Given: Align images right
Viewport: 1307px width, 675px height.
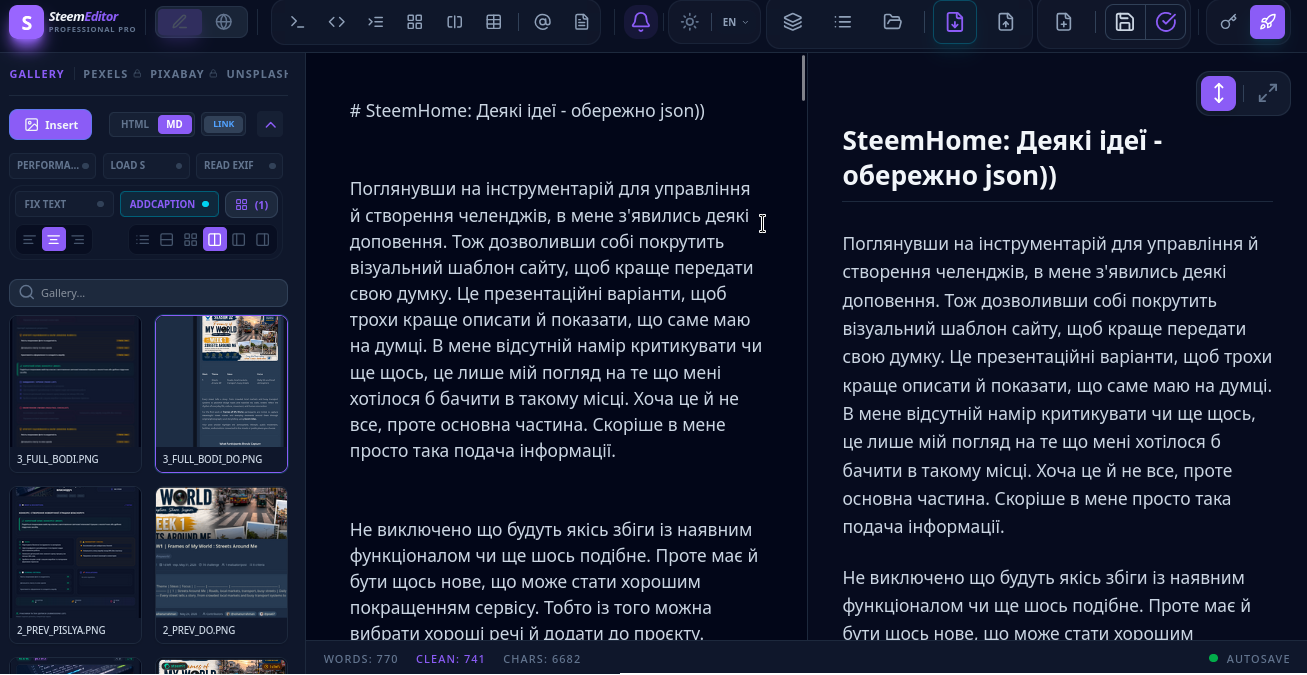Looking at the screenshot, I should click(x=78, y=240).
